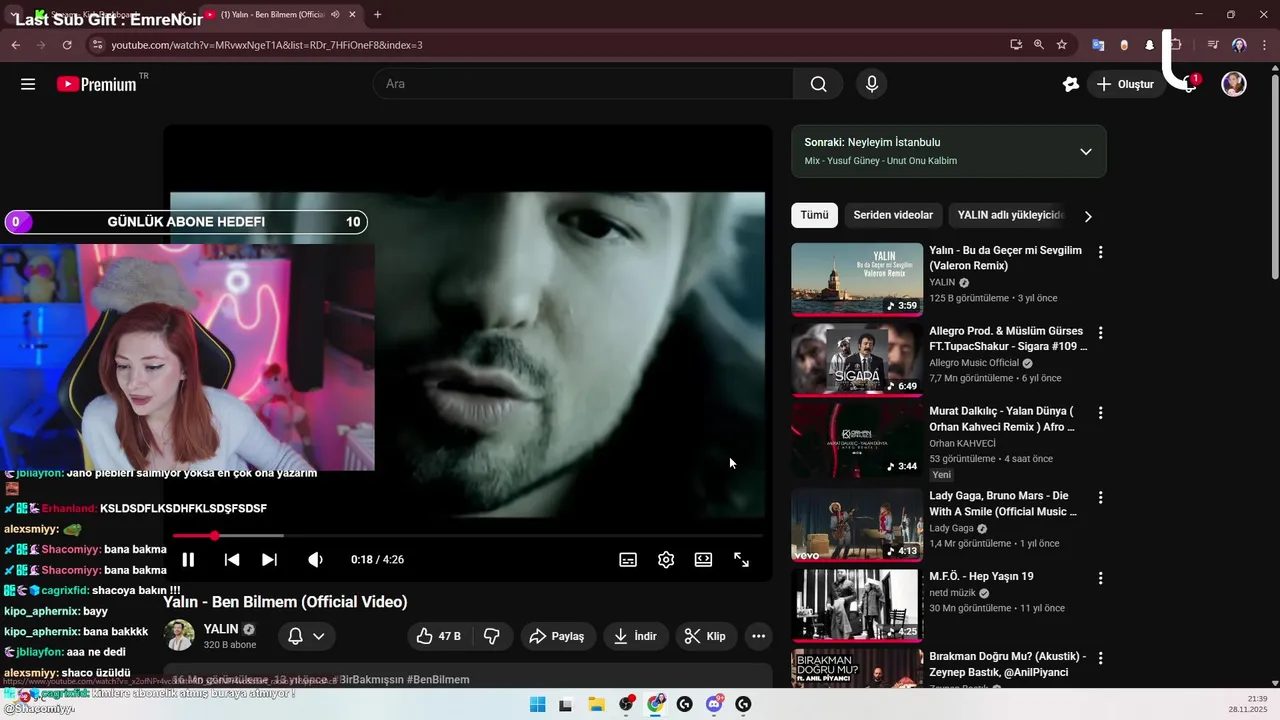This screenshot has width=1280, height=720.
Task: Select the Seriden videolar chip
Action: pos(893,215)
